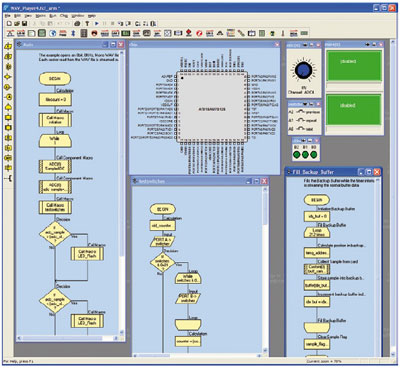Add a Comment bracket icon from palette
400x368 pixels.
[8, 178]
